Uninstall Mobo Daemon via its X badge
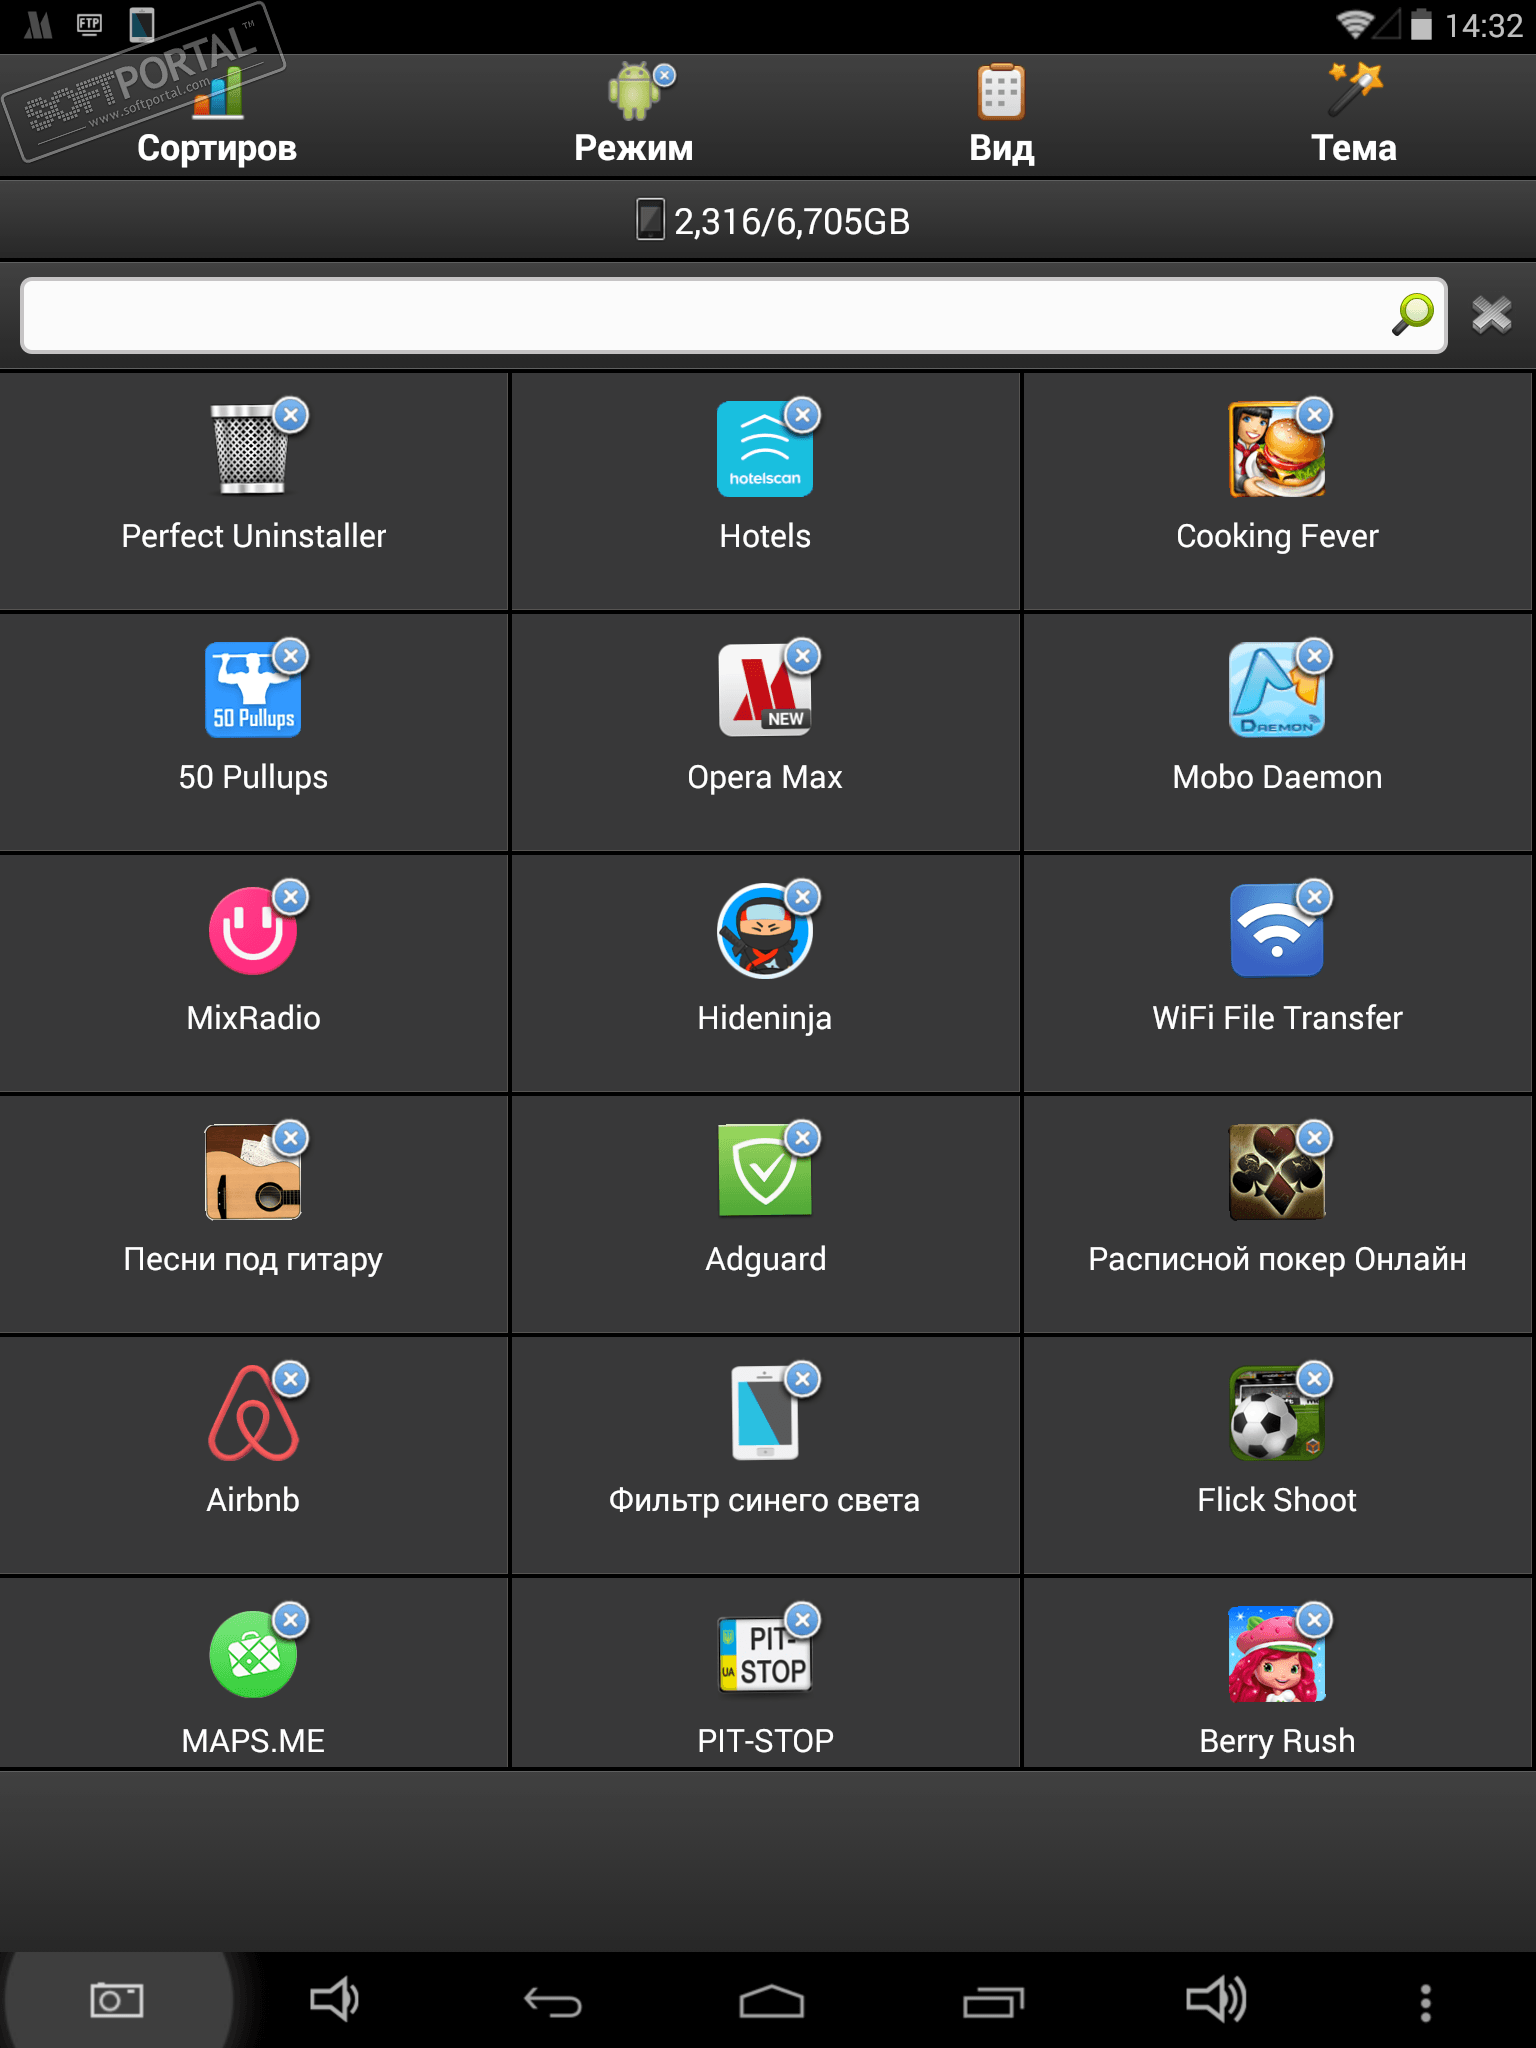The width and height of the screenshot is (1536, 2048). pos(1314,655)
